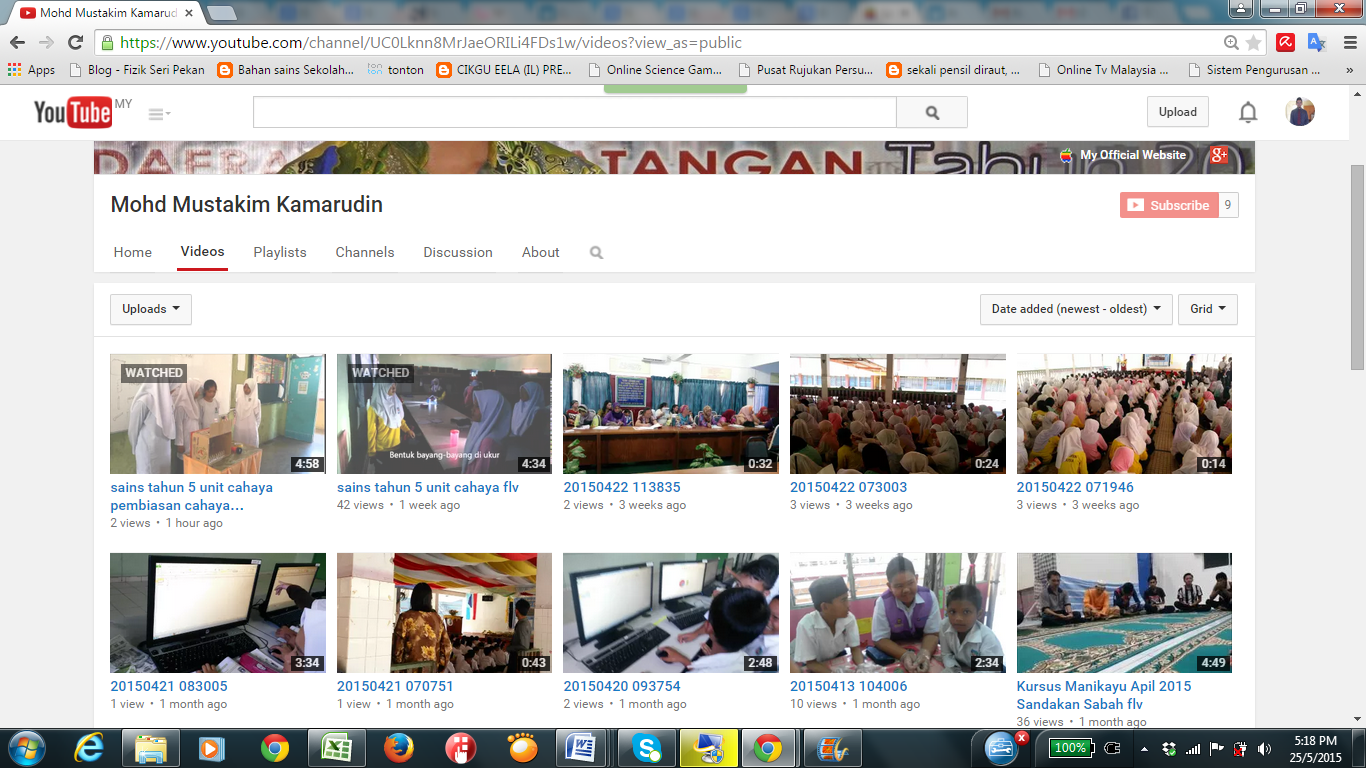Viewport: 1366px width, 768px height.
Task: Go back in Chrome
Action: tap(18, 42)
